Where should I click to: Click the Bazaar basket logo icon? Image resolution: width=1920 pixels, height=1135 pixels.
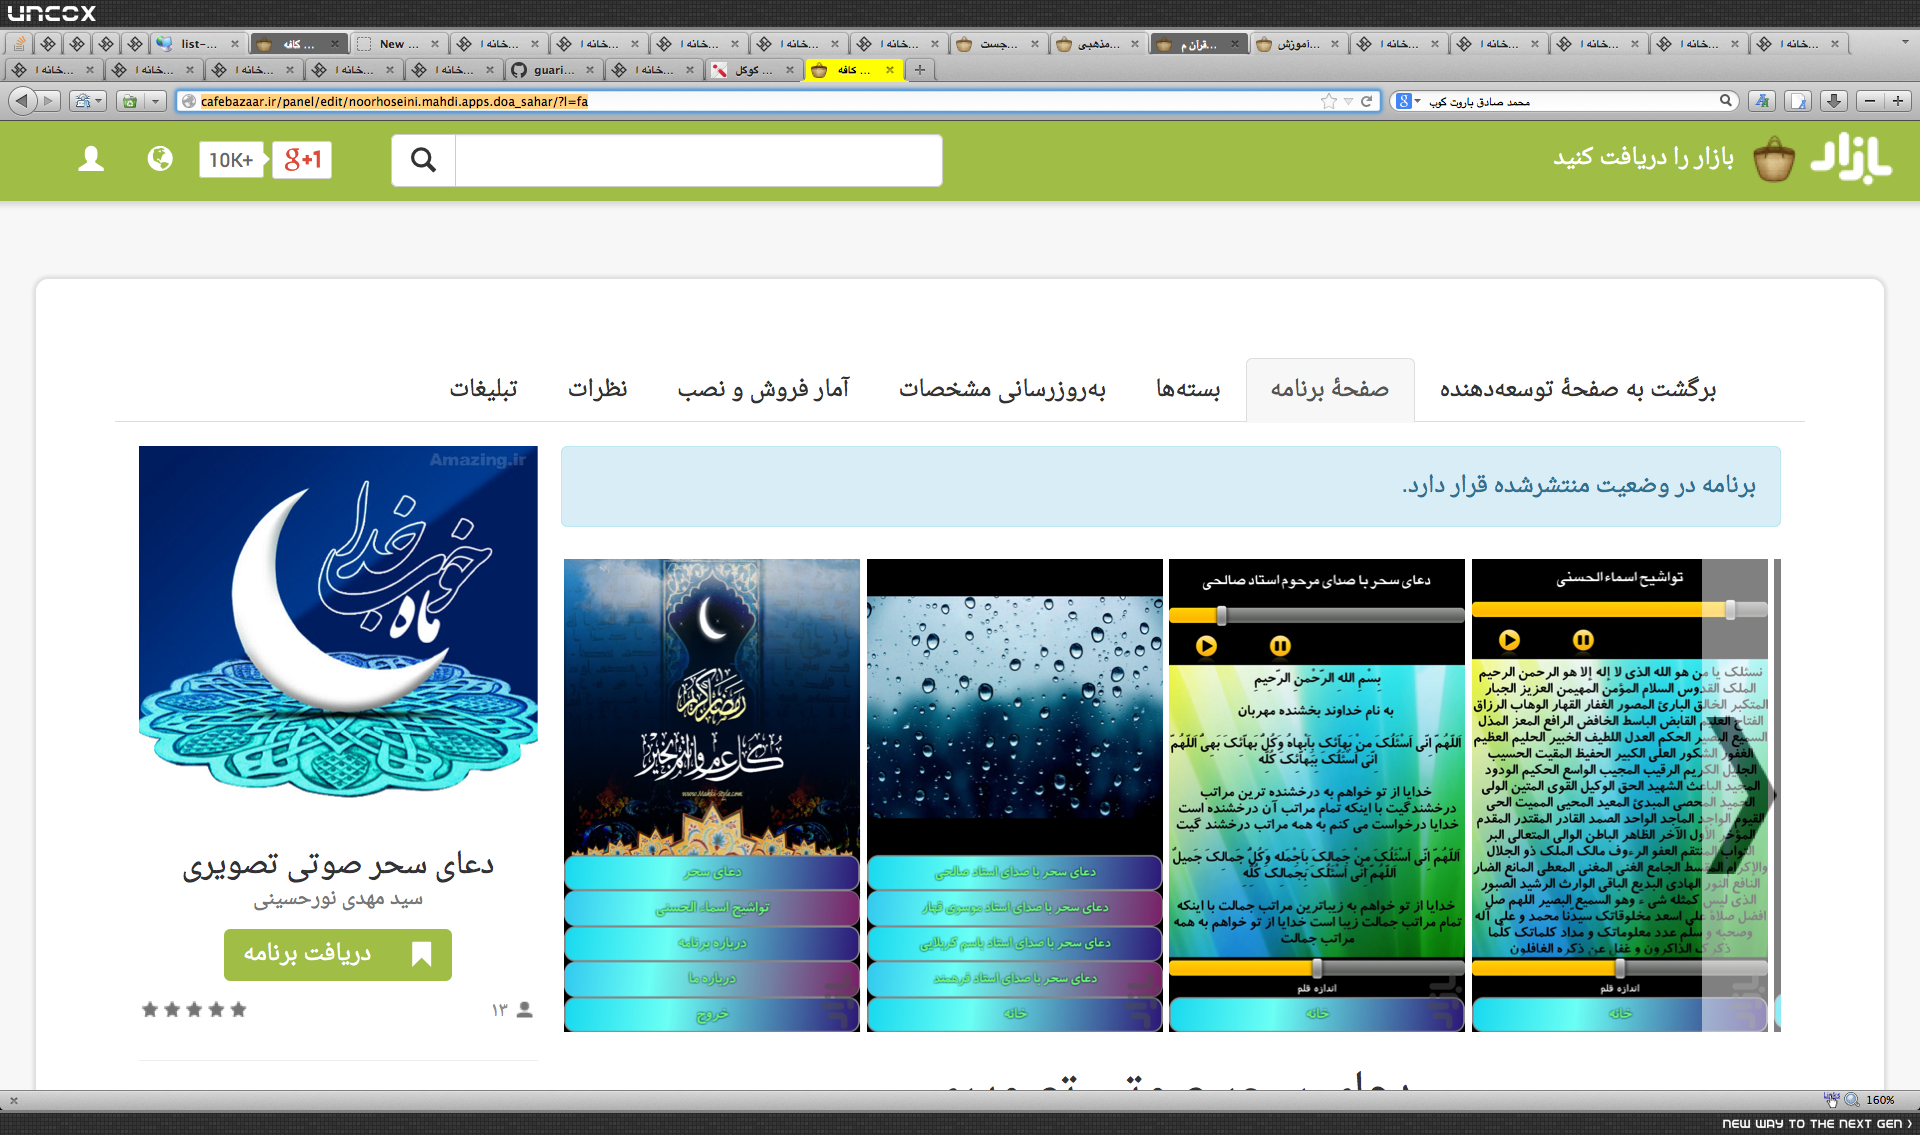pyautogui.click(x=1774, y=159)
